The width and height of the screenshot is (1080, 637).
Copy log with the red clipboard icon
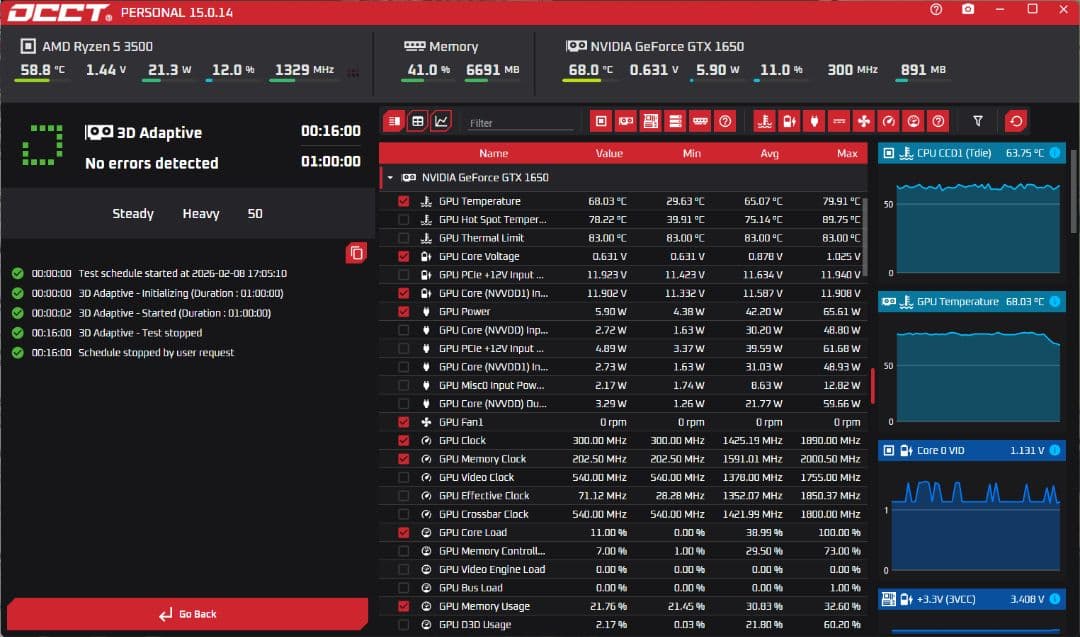(x=356, y=253)
